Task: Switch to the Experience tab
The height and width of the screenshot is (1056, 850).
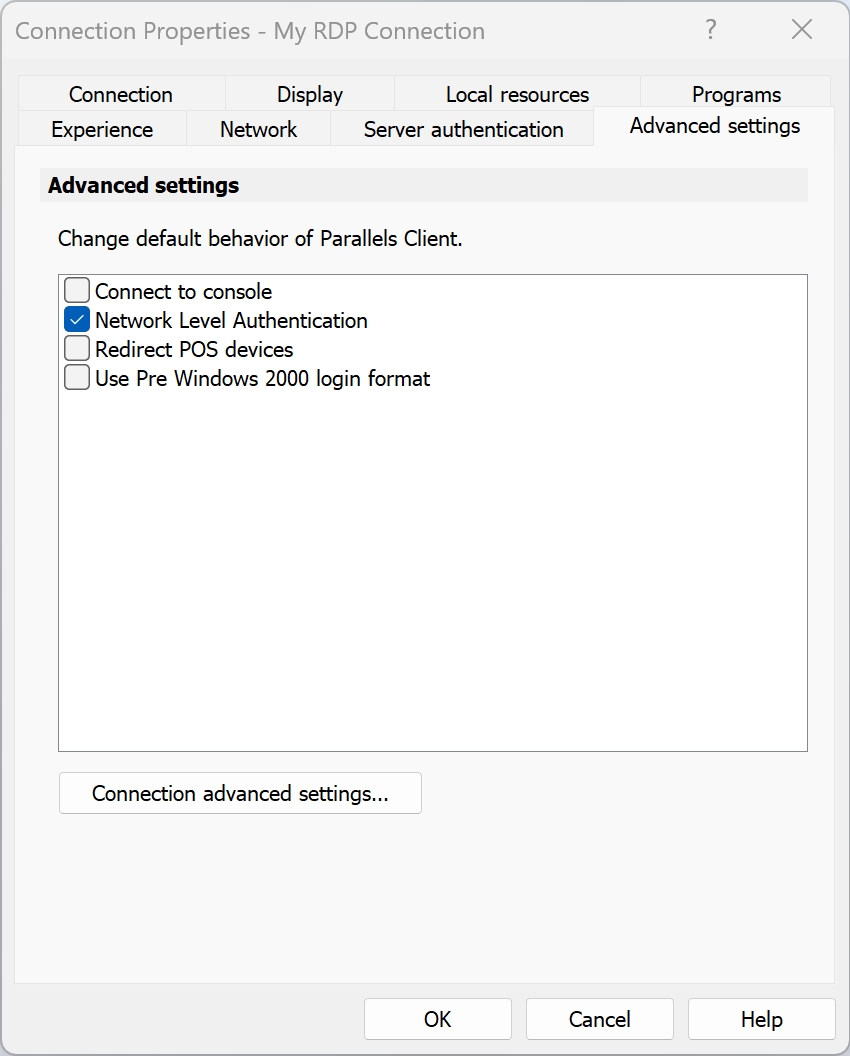Action: 102,129
